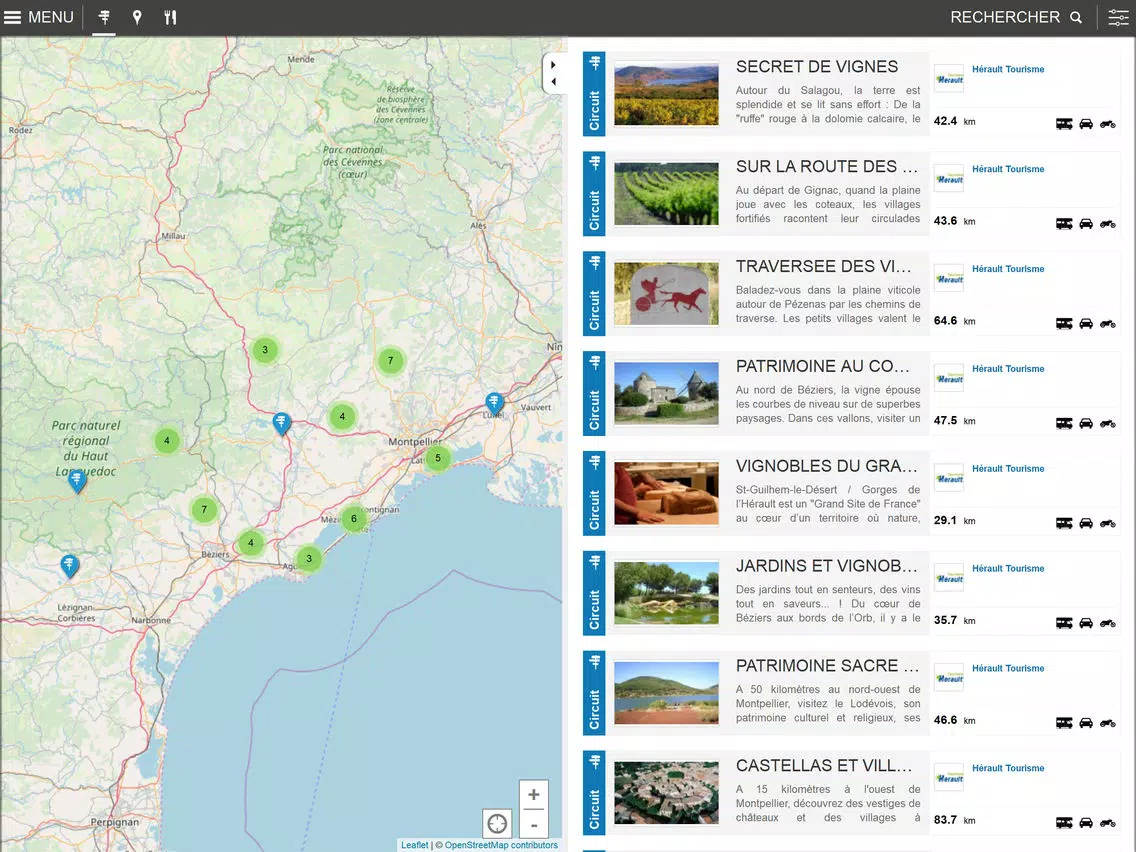Screen dimensions: 1136x852
Task: Click motorcycle icon on Secret de Vignes
Action: click(x=1108, y=124)
